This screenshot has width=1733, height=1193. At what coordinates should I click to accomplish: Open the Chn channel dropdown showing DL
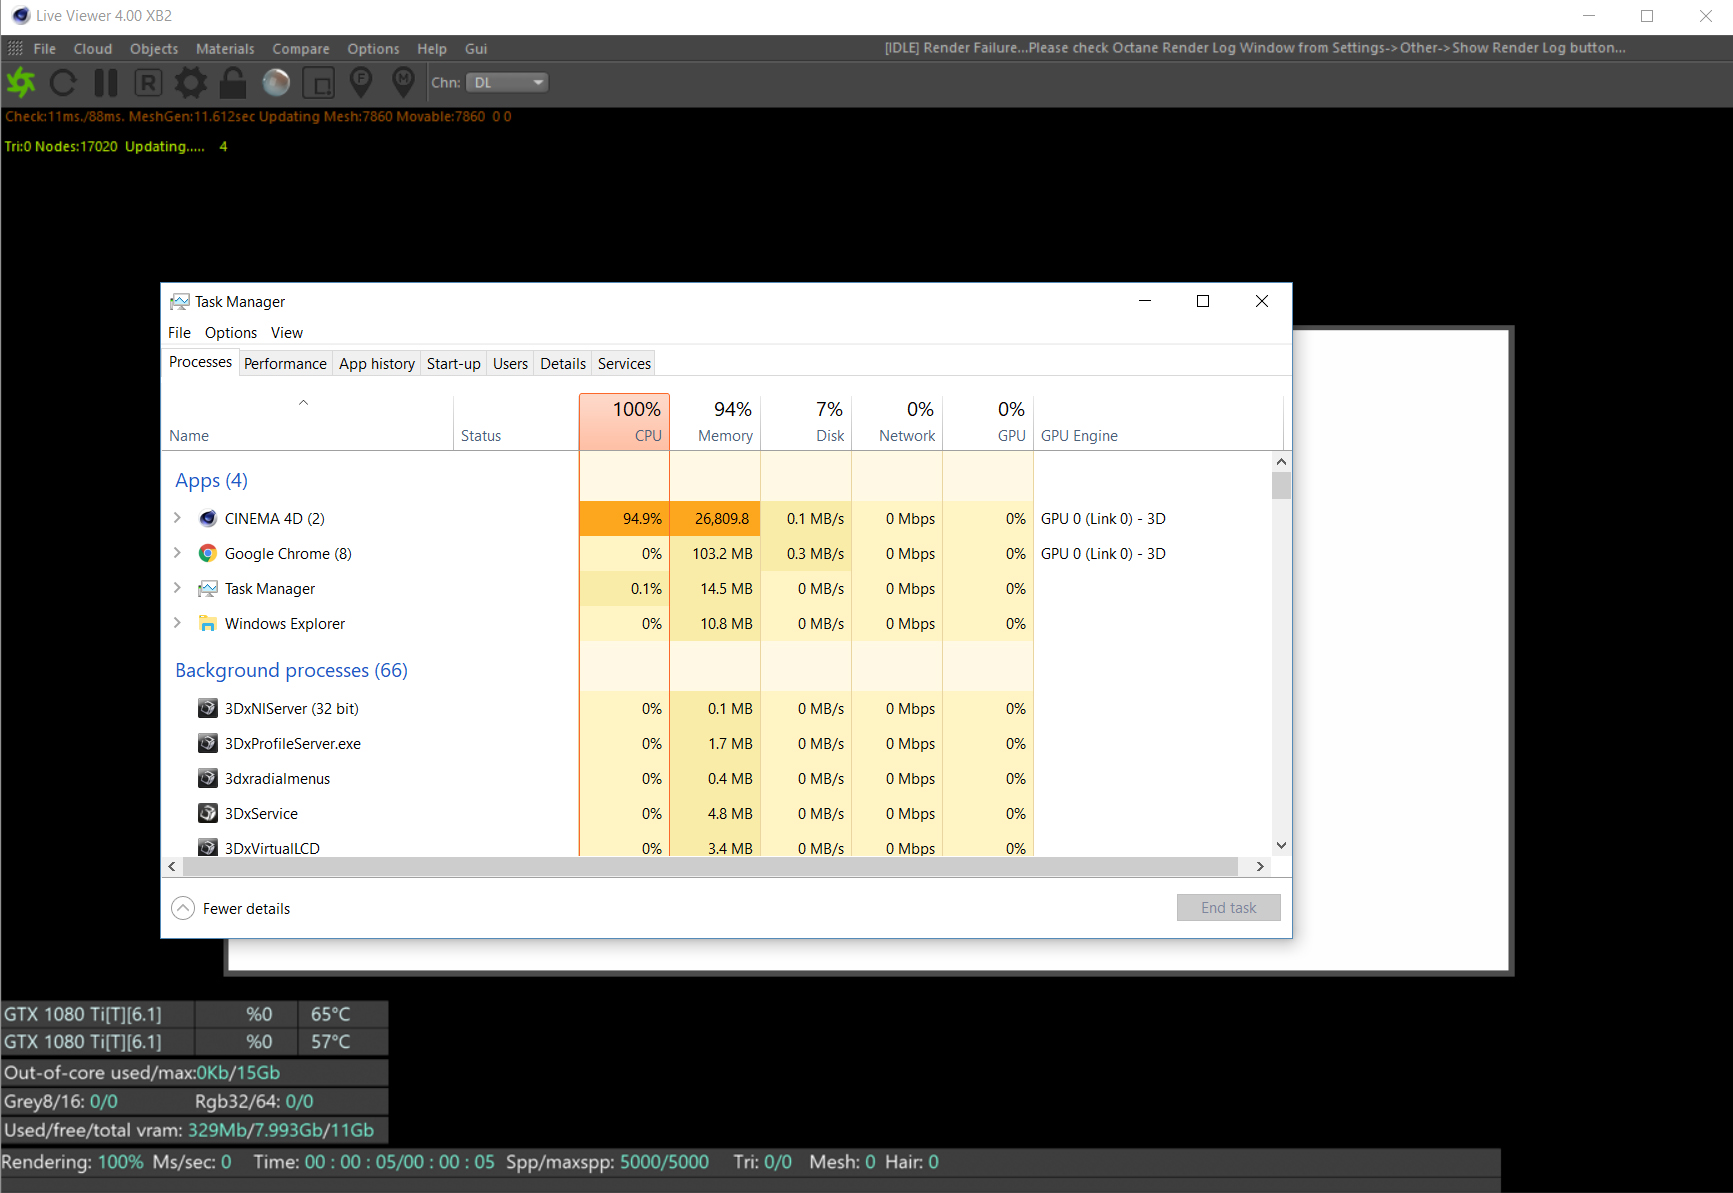coord(508,83)
